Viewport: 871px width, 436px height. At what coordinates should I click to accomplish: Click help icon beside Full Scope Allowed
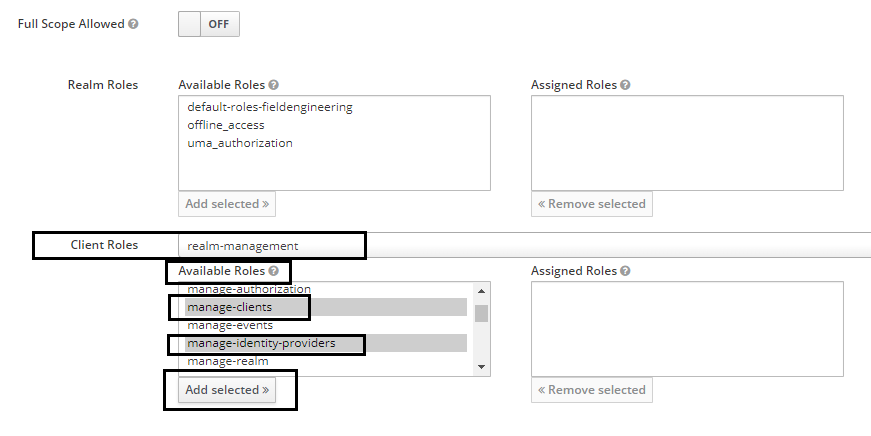(x=134, y=24)
